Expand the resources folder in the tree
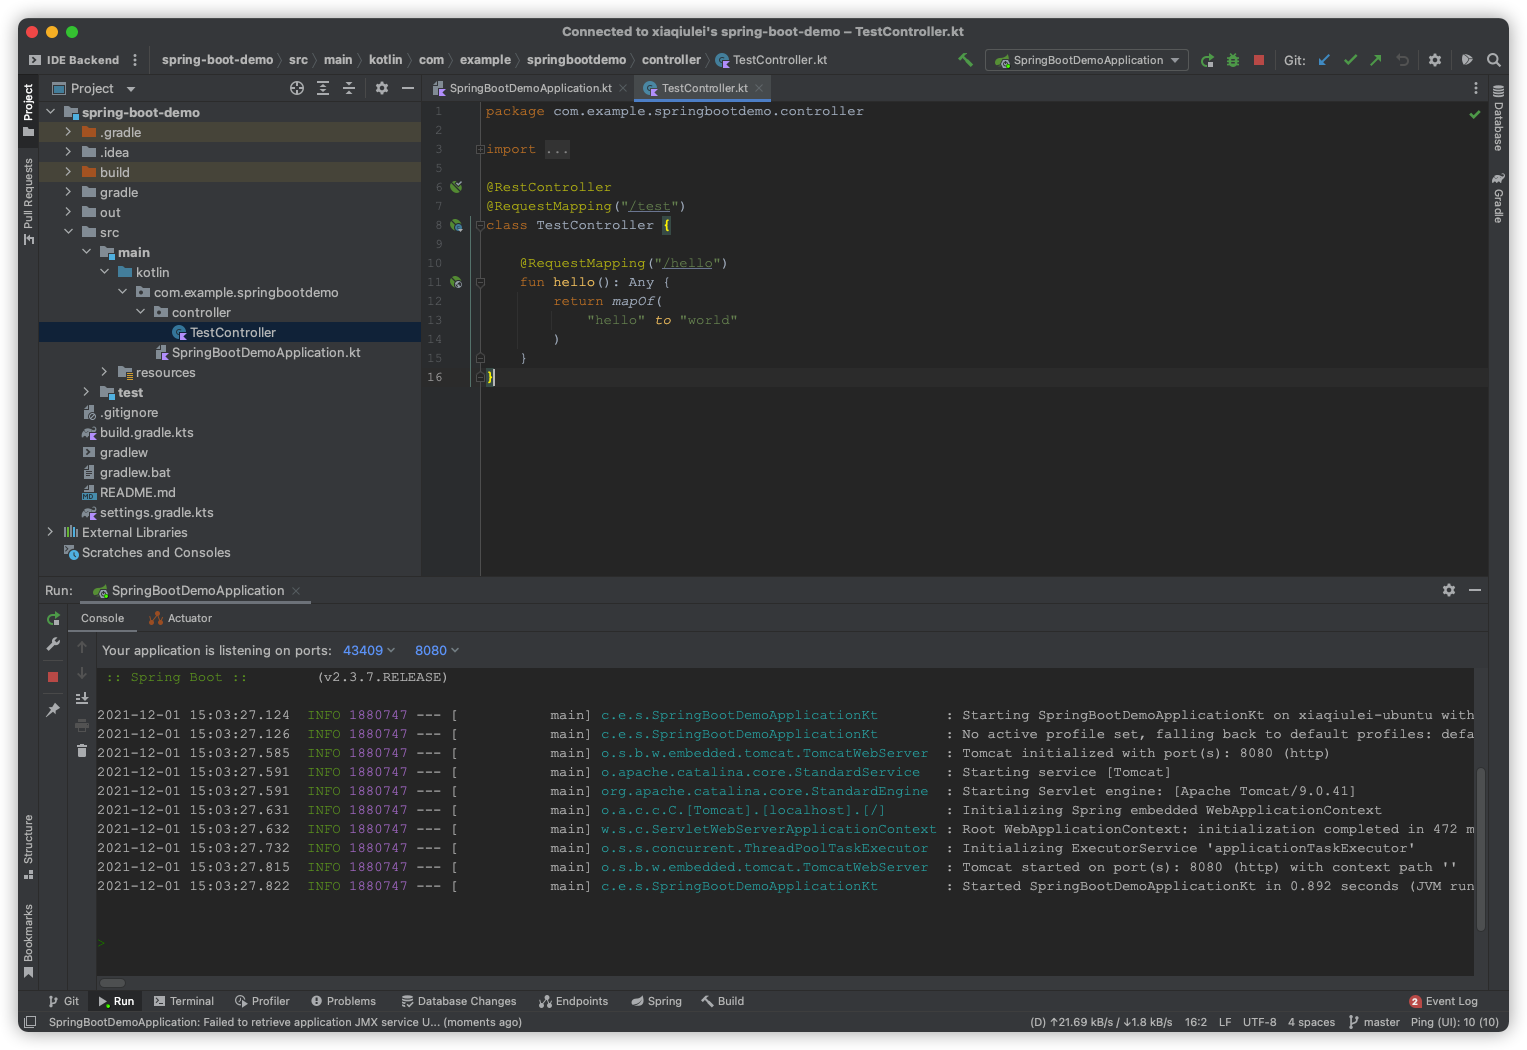This screenshot has width=1527, height=1050. click(x=104, y=372)
